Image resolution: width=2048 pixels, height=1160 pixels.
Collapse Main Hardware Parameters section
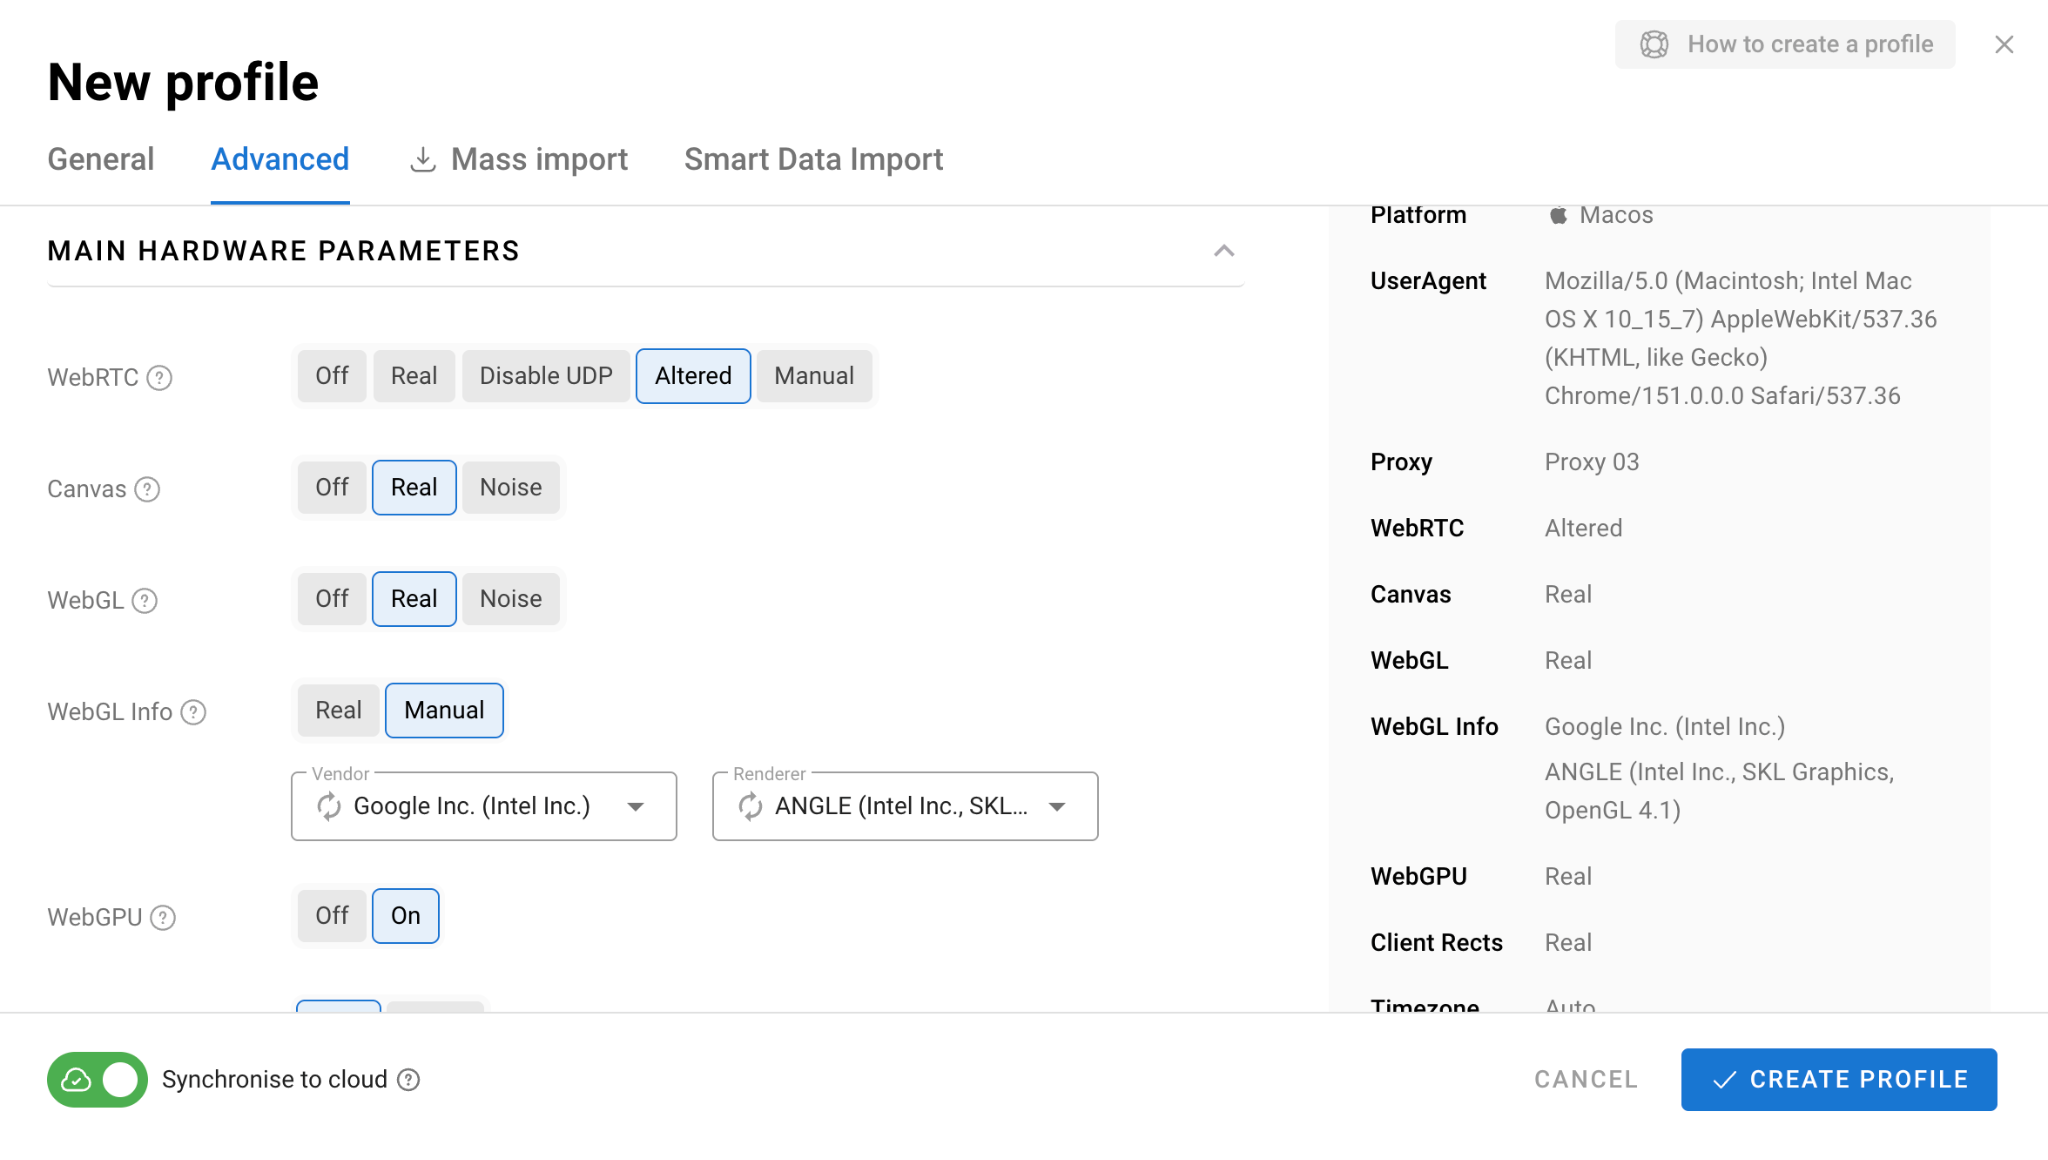tap(1224, 251)
